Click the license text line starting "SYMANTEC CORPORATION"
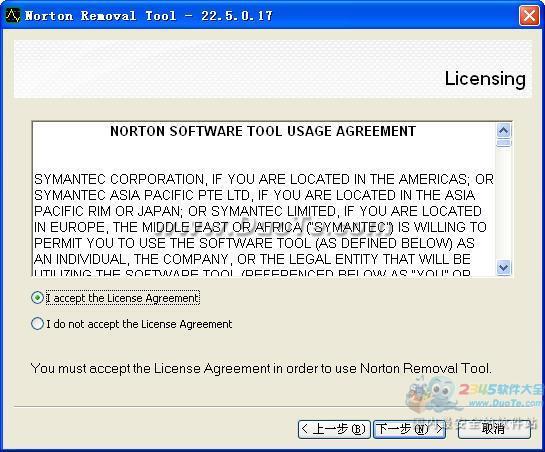 [264, 179]
